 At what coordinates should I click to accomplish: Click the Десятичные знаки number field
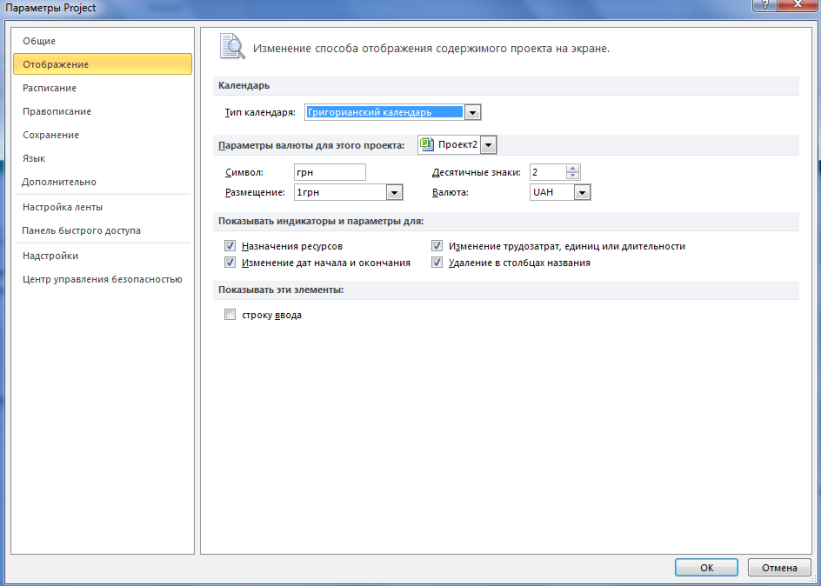click(x=548, y=172)
